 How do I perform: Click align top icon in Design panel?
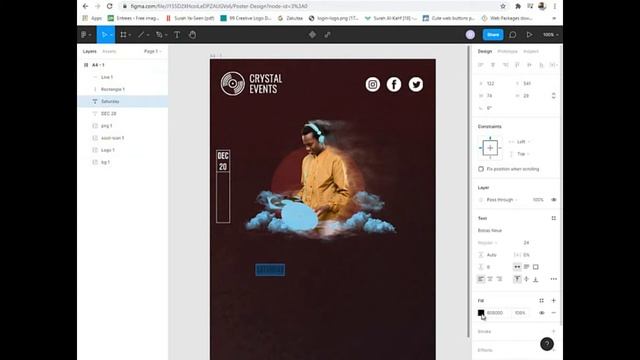[517, 65]
